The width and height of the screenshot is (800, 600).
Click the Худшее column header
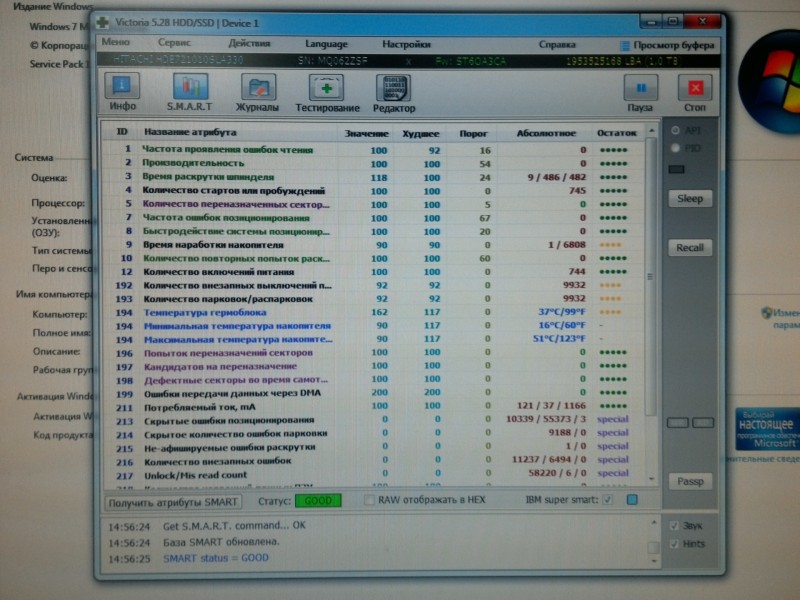(x=420, y=134)
